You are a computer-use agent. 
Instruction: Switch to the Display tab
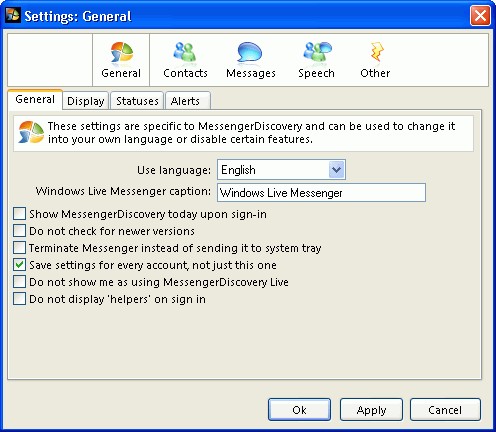click(x=86, y=101)
